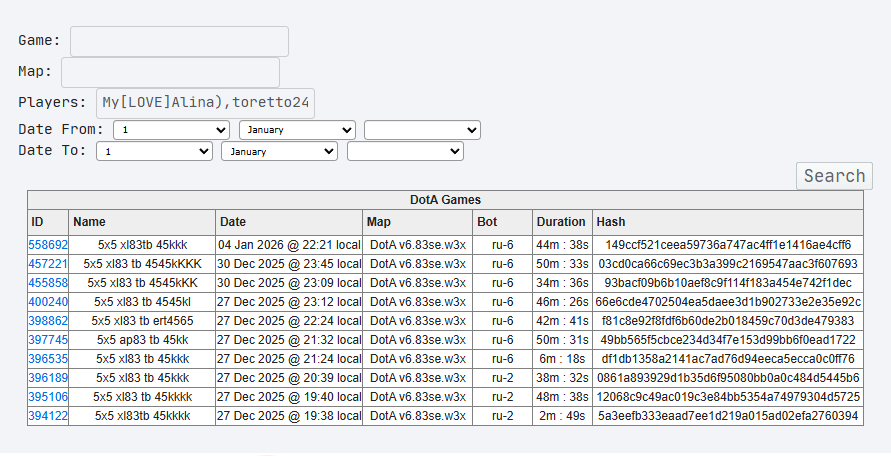Open game ID 396189 link
Screen dimensions: 891x456
[x=48, y=378]
